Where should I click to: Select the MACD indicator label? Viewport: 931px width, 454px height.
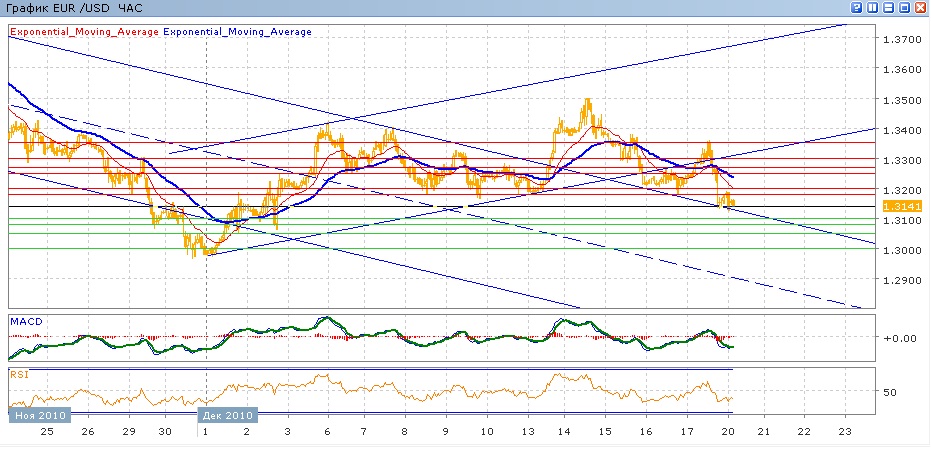click(x=25, y=321)
